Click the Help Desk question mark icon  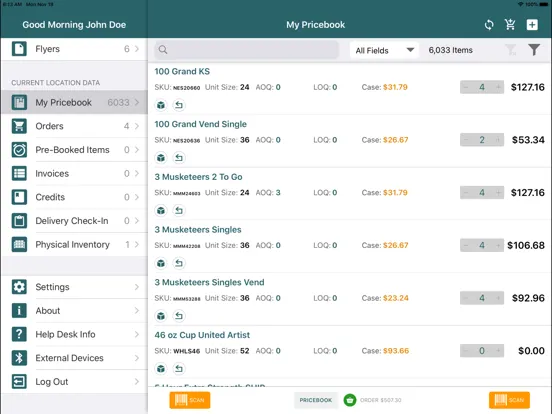pos(19,334)
